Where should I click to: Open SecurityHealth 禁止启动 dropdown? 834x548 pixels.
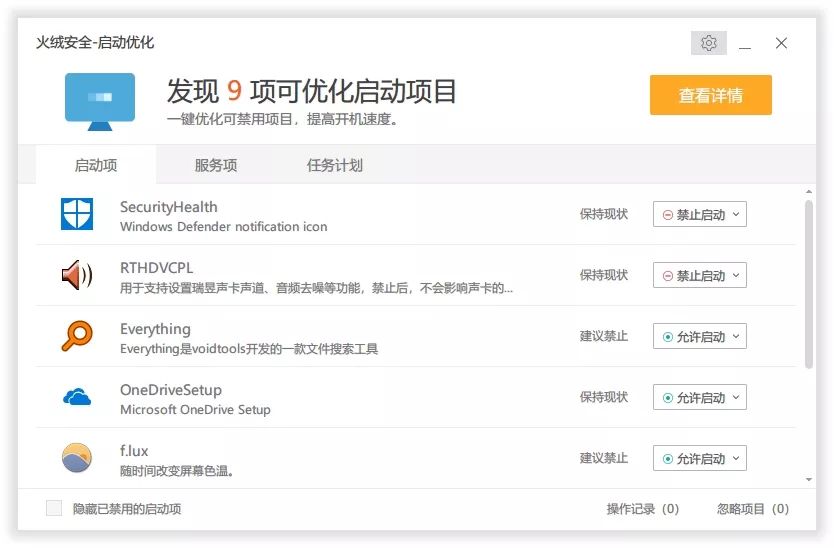pyautogui.click(x=699, y=214)
